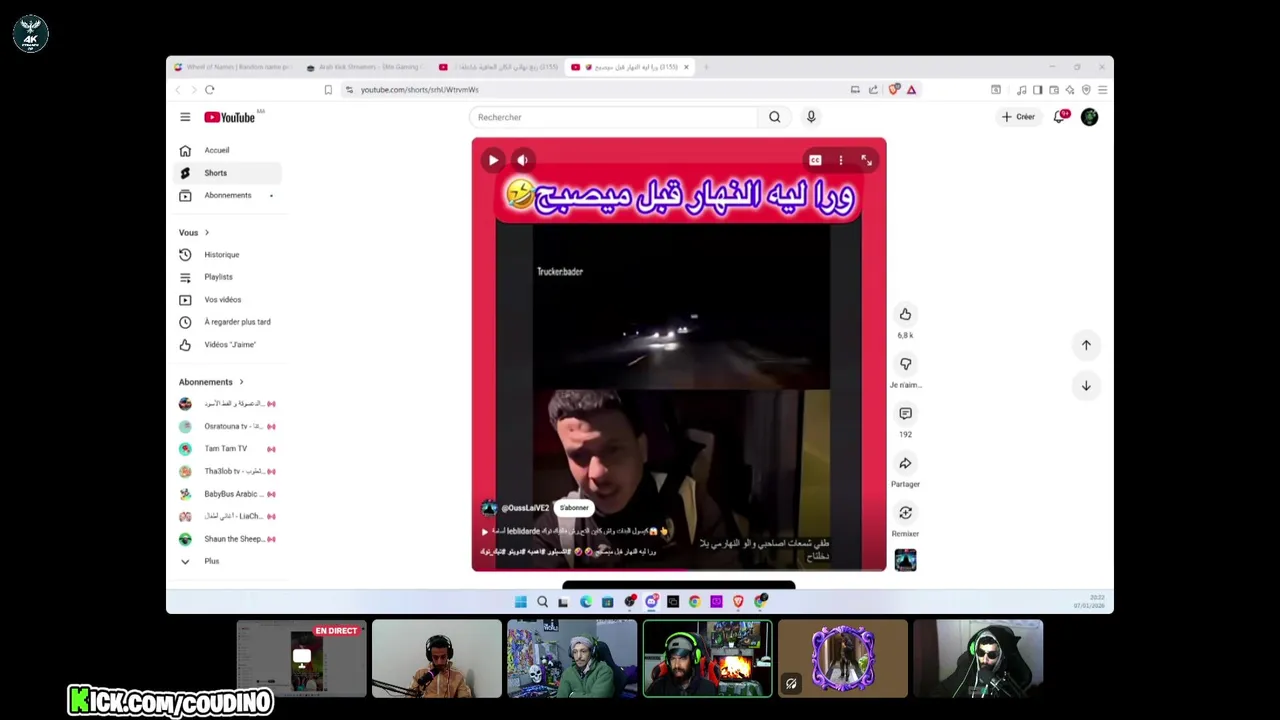Open Abonnements in the sidebar
The width and height of the screenshot is (1280, 720).
tap(229, 195)
